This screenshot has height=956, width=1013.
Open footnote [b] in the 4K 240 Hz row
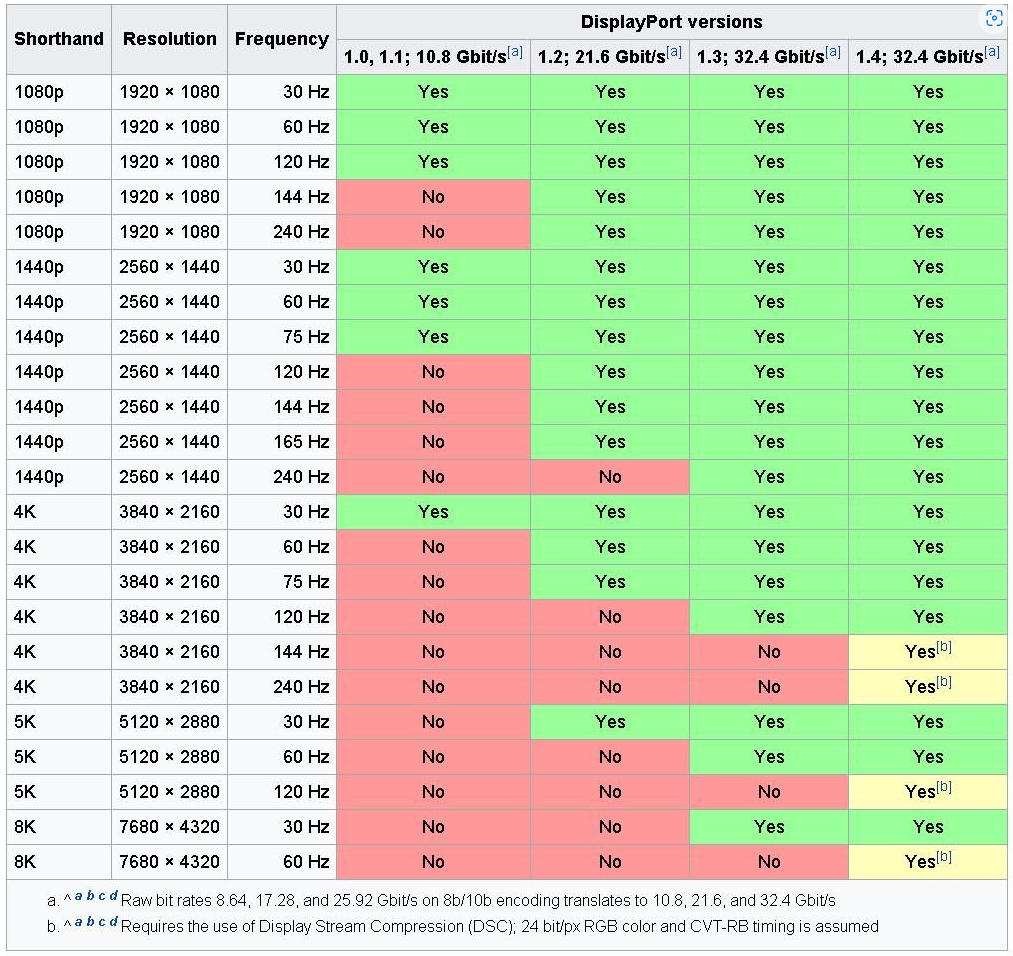944,681
